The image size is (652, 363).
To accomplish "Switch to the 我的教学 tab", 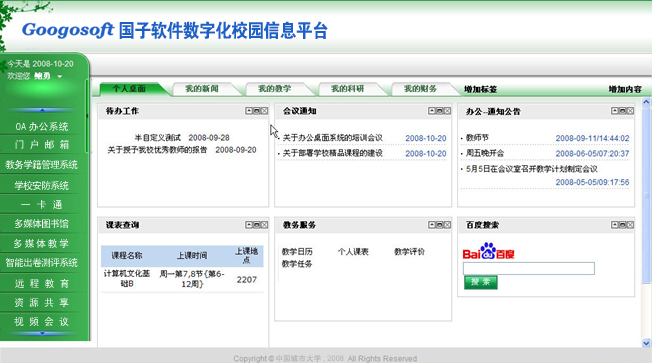I will tap(274, 89).
